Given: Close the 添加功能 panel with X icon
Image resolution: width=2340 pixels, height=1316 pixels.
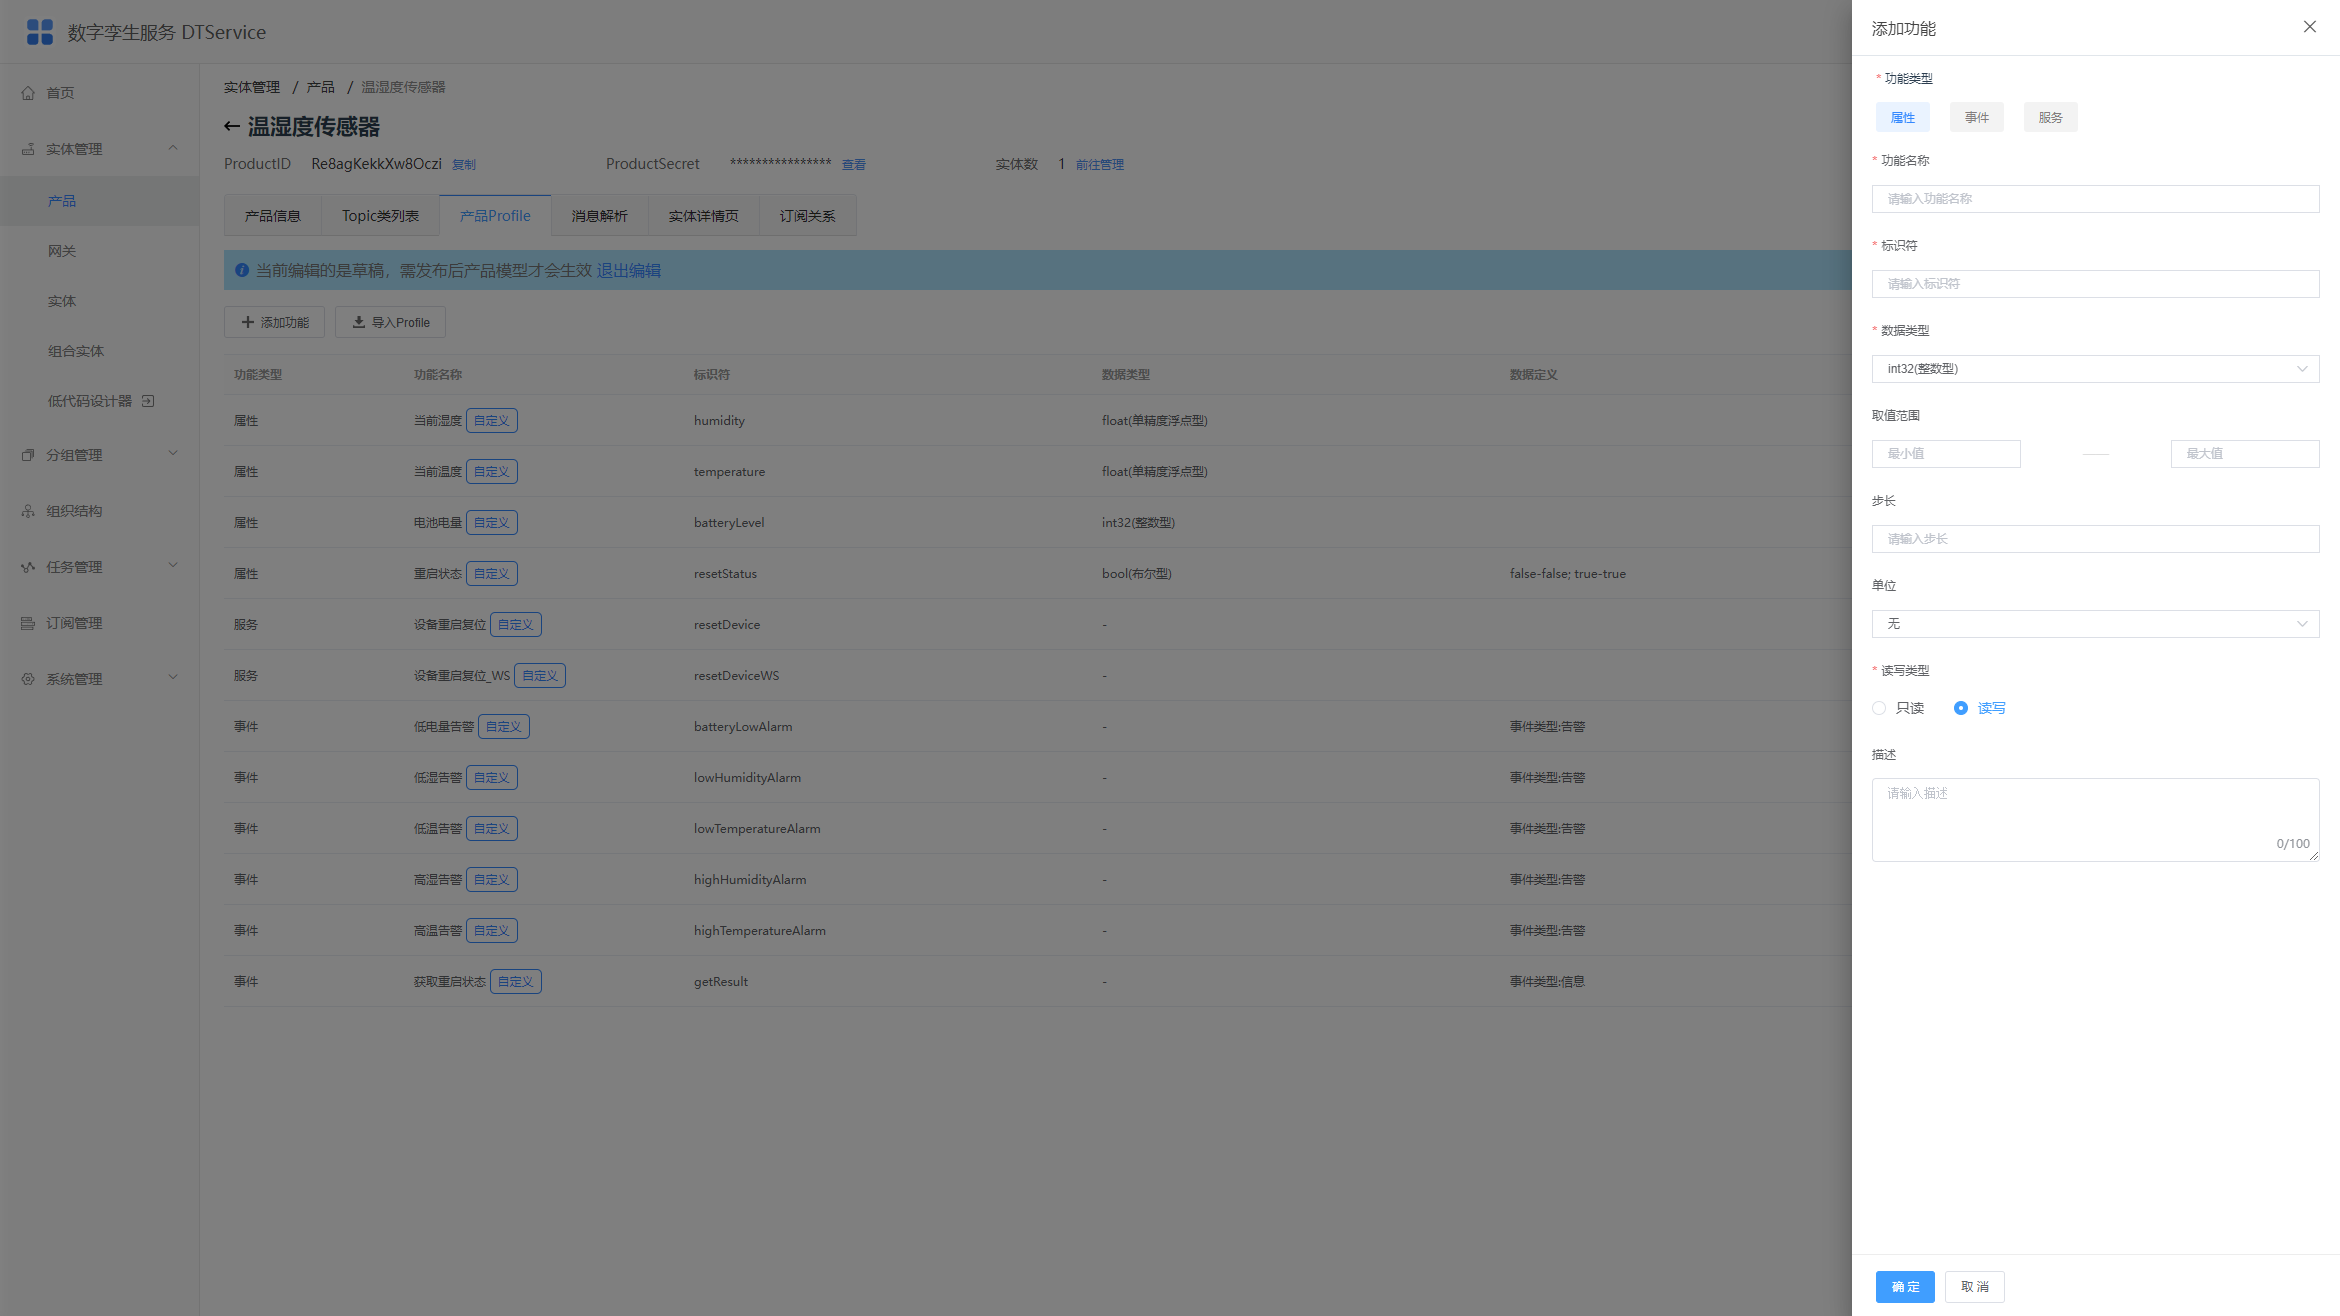Looking at the screenshot, I should click(2310, 27).
